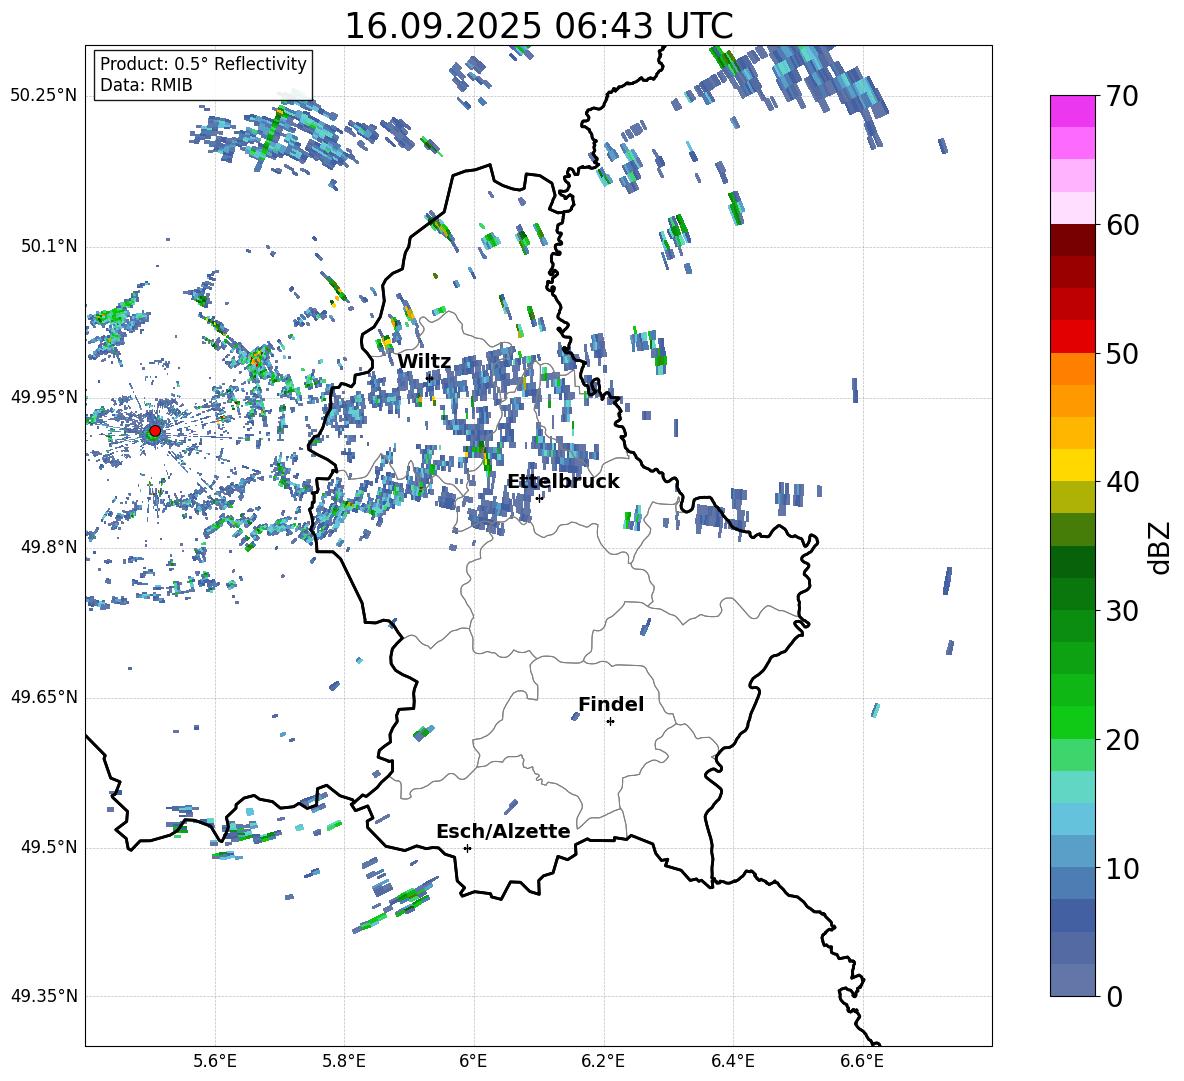Click the 70 tick on the colorbar
Viewport: 1184px width, 1081px height.
(1122, 97)
